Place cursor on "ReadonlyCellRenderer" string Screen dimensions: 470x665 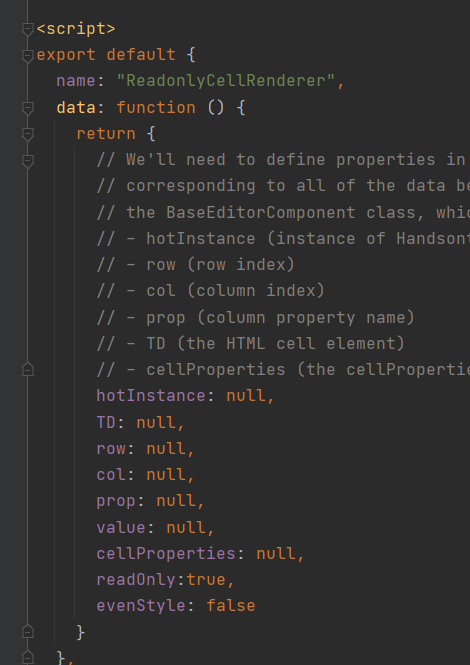coord(226,81)
